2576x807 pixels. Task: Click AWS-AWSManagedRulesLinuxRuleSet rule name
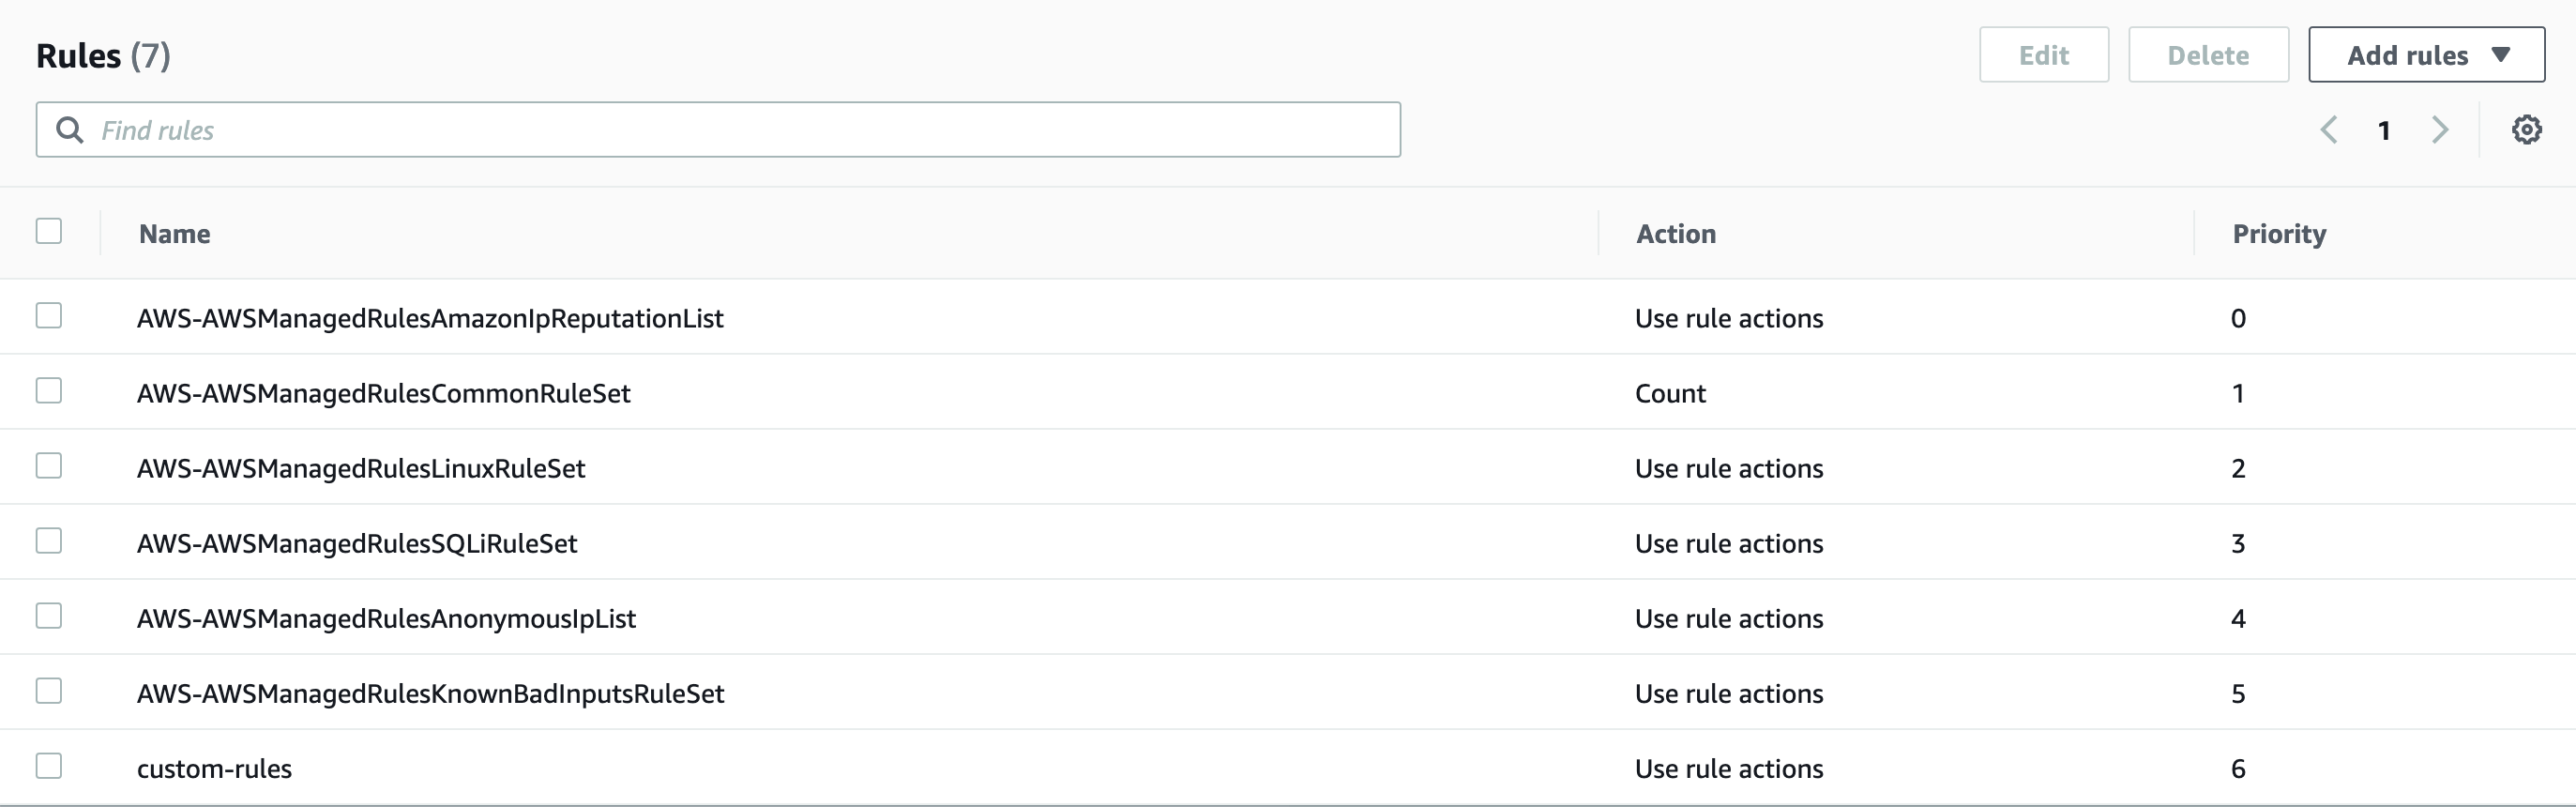pyautogui.click(x=361, y=468)
